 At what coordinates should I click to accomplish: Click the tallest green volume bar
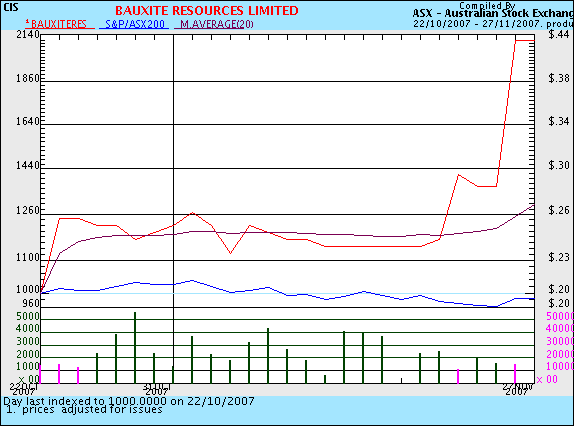pyautogui.click(x=135, y=348)
